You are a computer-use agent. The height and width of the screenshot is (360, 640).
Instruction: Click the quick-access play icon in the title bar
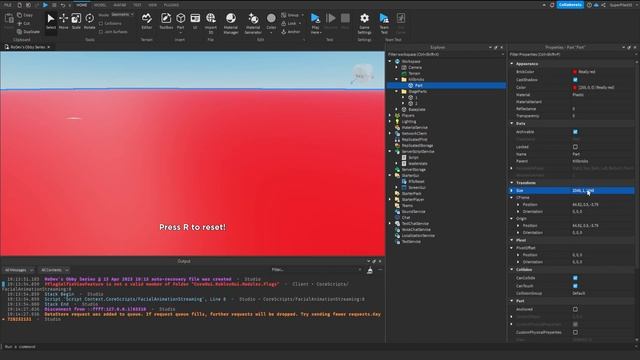tap(45, 5)
